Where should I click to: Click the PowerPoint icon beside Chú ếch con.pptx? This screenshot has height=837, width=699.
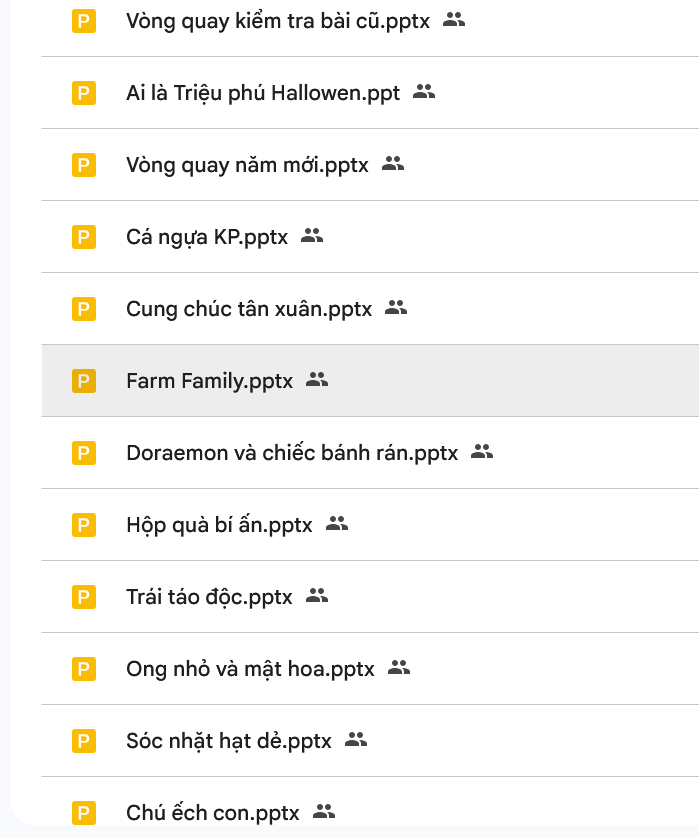point(84,813)
